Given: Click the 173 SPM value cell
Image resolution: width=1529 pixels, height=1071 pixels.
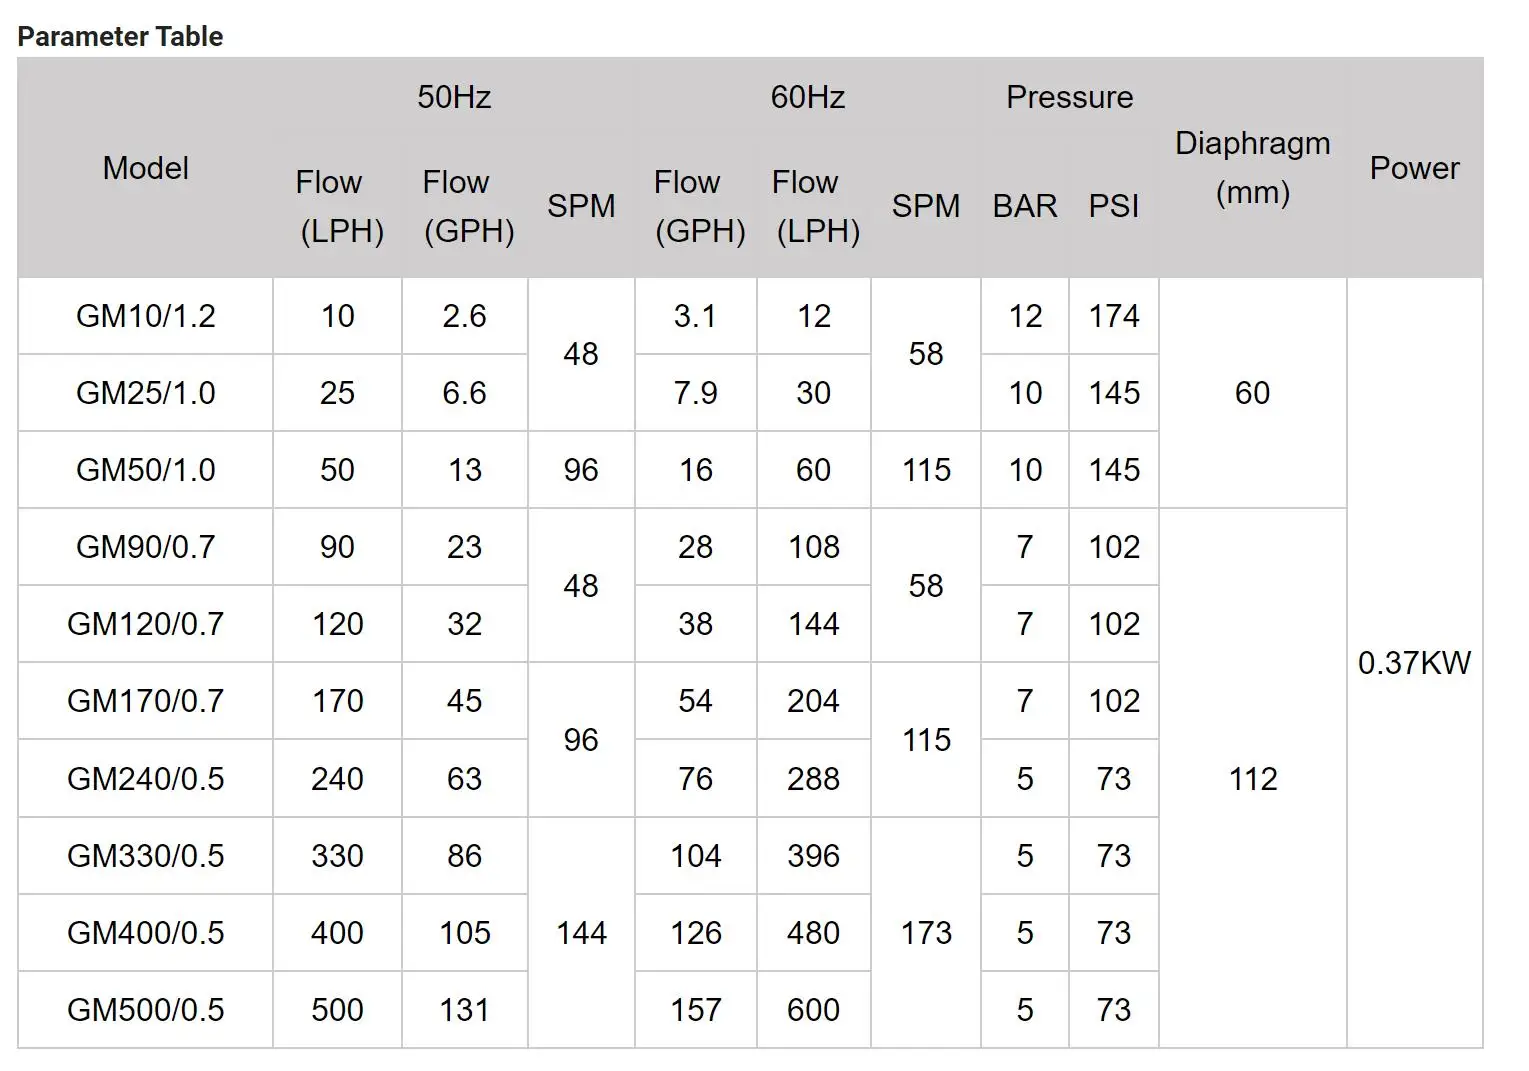Looking at the screenshot, I should [x=926, y=933].
